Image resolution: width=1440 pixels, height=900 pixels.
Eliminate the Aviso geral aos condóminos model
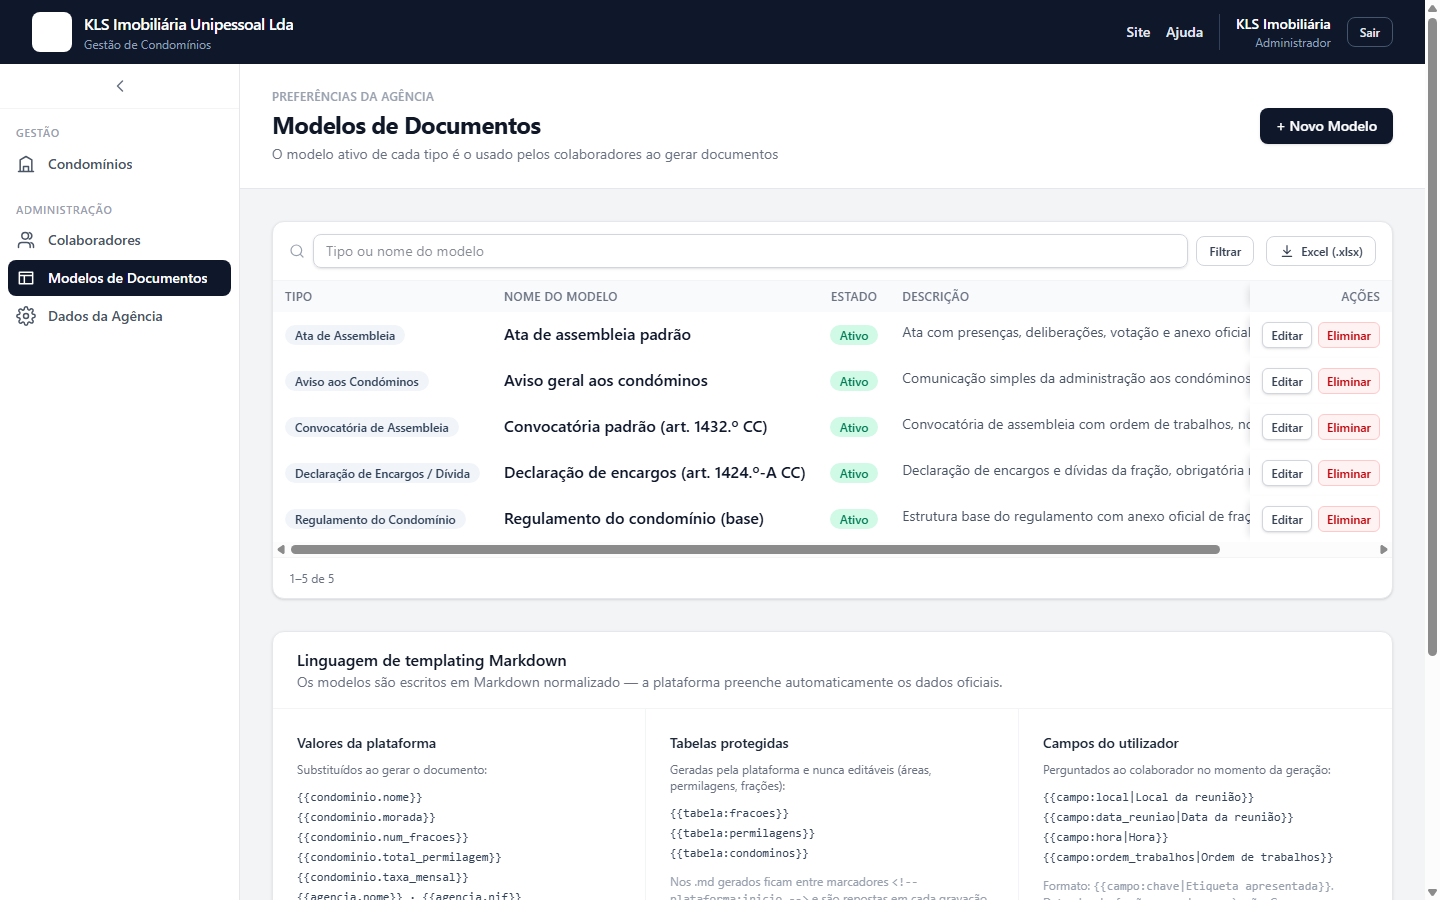click(x=1349, y=382)
